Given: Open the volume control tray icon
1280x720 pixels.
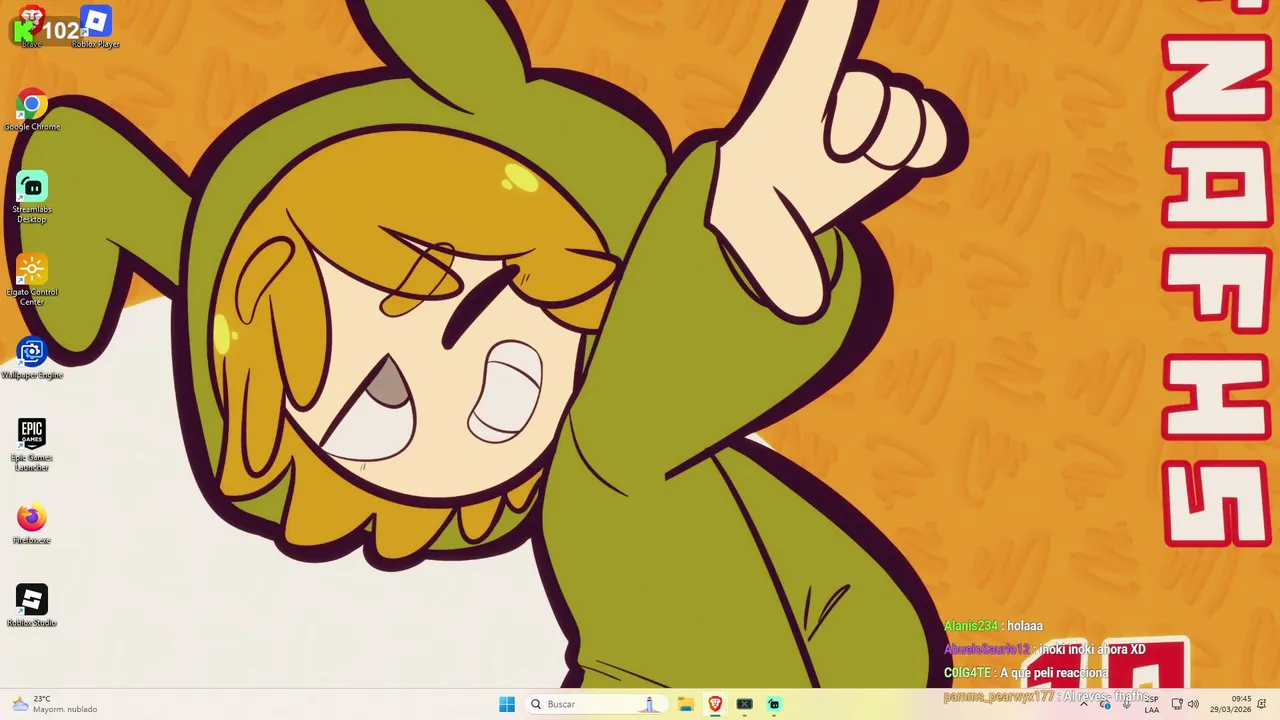Looking at the screenshot, I should [1193, 704].
